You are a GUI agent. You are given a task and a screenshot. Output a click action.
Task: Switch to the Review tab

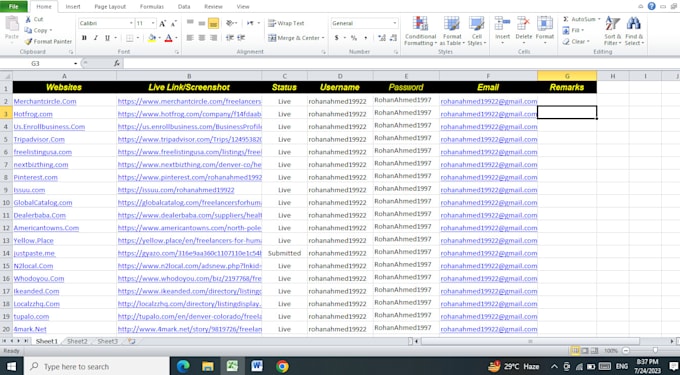(213, 7)
